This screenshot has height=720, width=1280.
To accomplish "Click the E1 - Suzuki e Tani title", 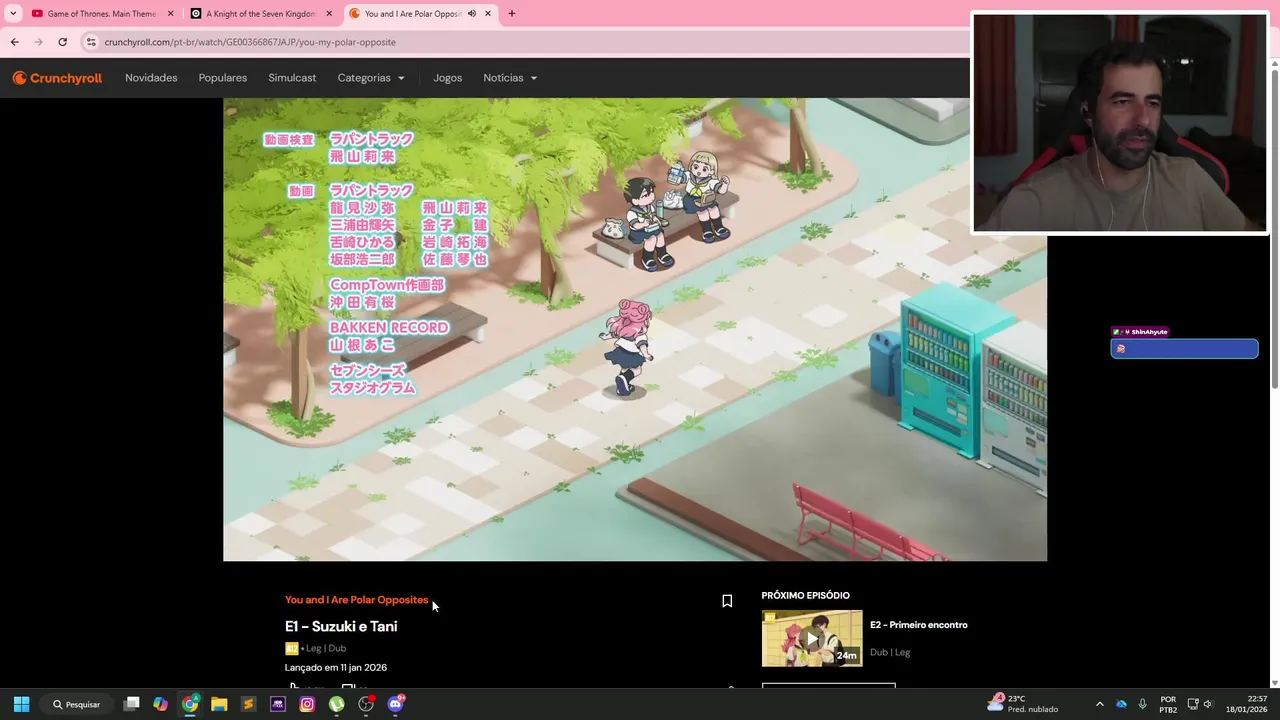I will point(341,626).
